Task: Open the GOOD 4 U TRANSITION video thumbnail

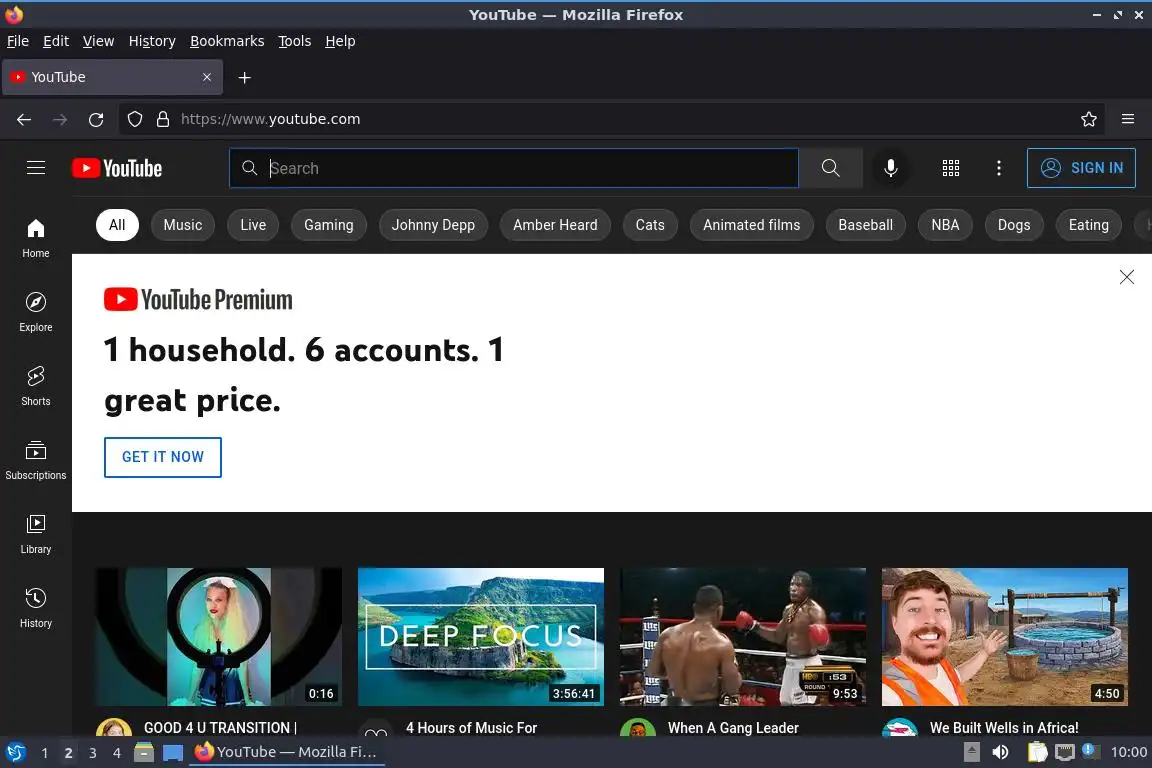Action: (218, 636)
